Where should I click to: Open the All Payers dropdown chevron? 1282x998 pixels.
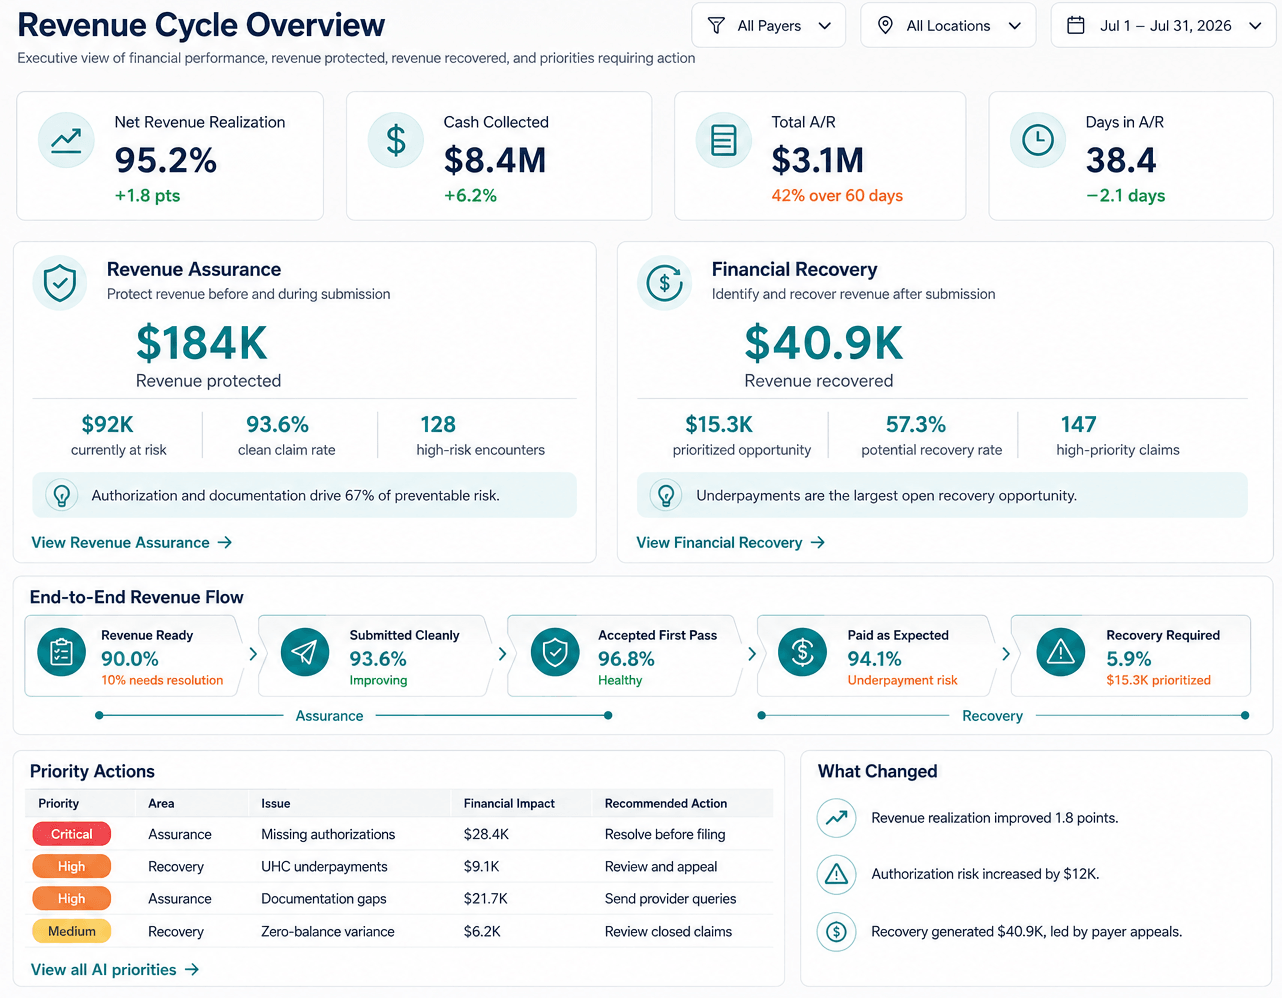(x=825, y=26)
